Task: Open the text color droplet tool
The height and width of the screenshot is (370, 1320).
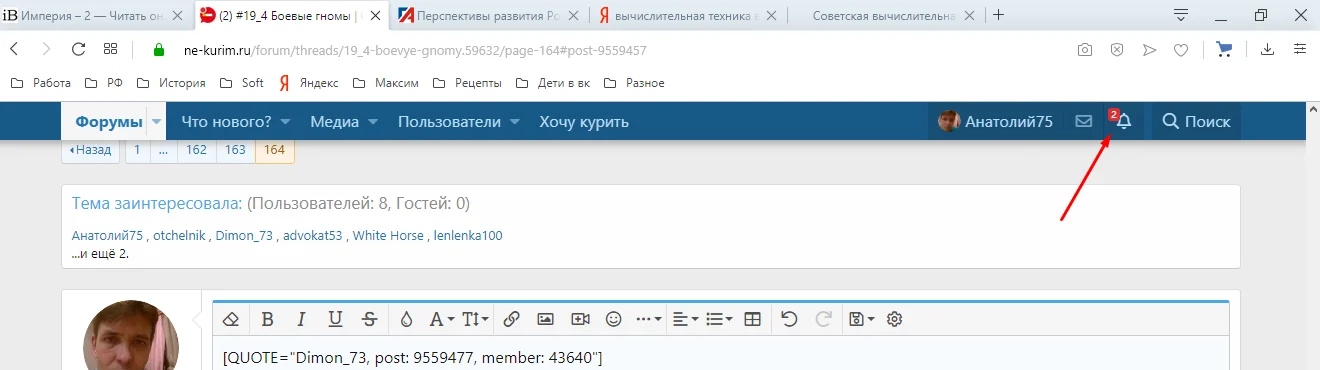Action: point(406,319)
